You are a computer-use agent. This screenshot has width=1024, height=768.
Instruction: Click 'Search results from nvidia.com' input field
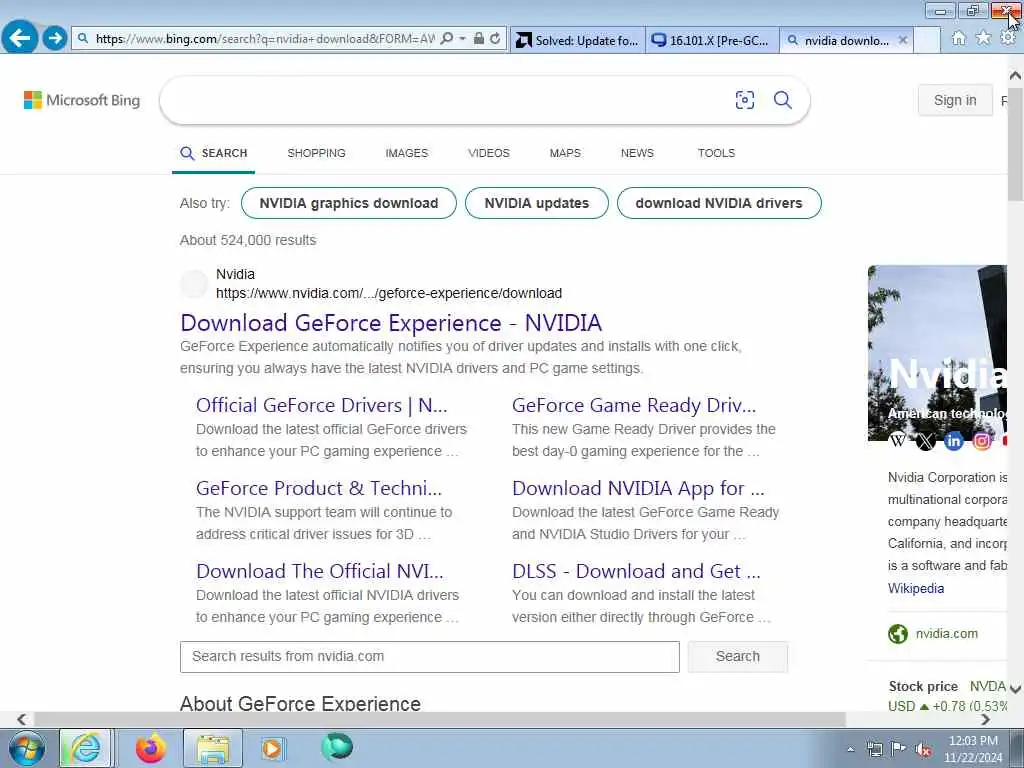[x=430, y=656]
